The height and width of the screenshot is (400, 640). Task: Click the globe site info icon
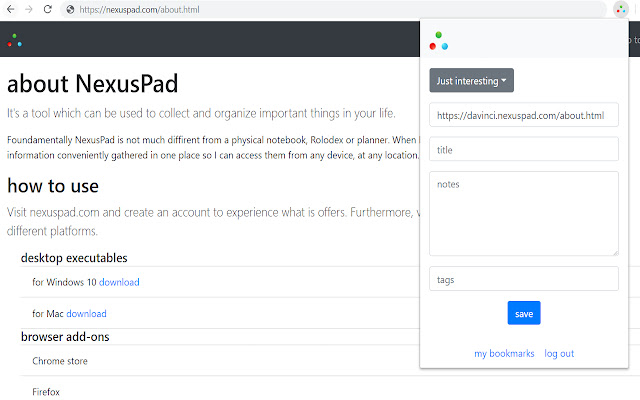point(70,9)
